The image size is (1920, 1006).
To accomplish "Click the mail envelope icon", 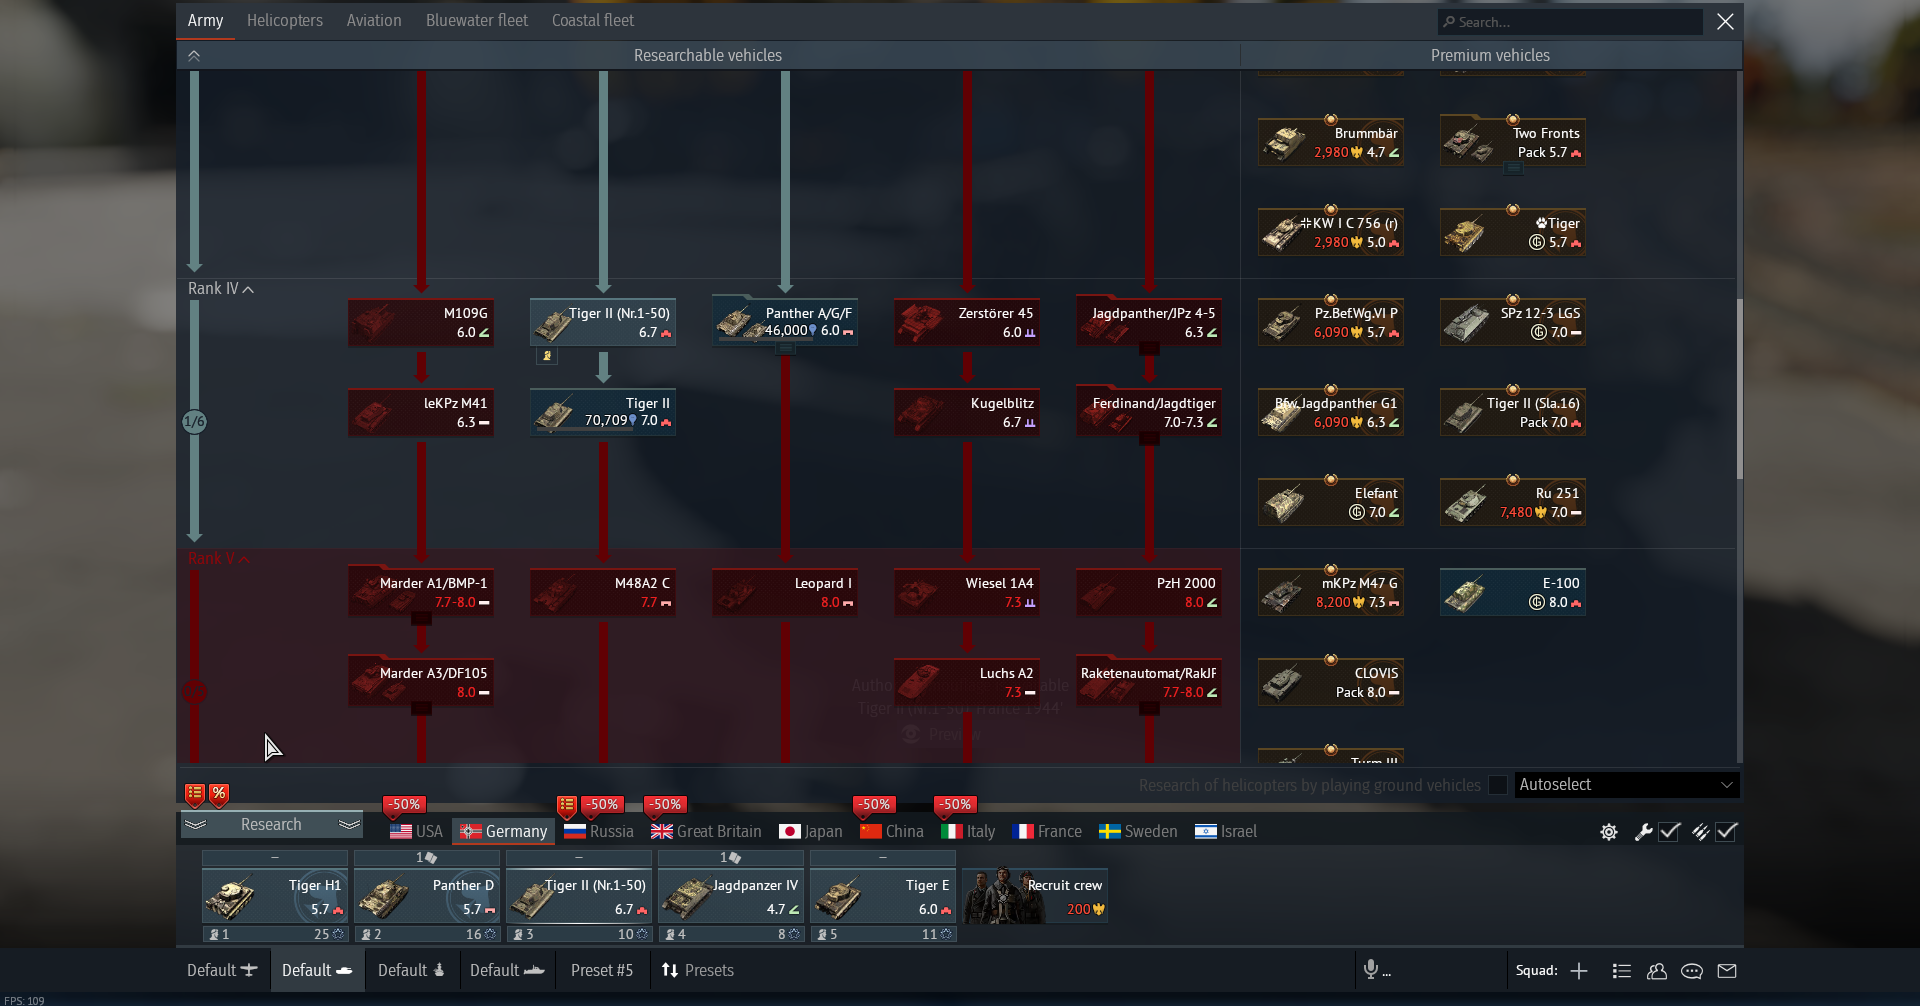I will click(1727, 971).
